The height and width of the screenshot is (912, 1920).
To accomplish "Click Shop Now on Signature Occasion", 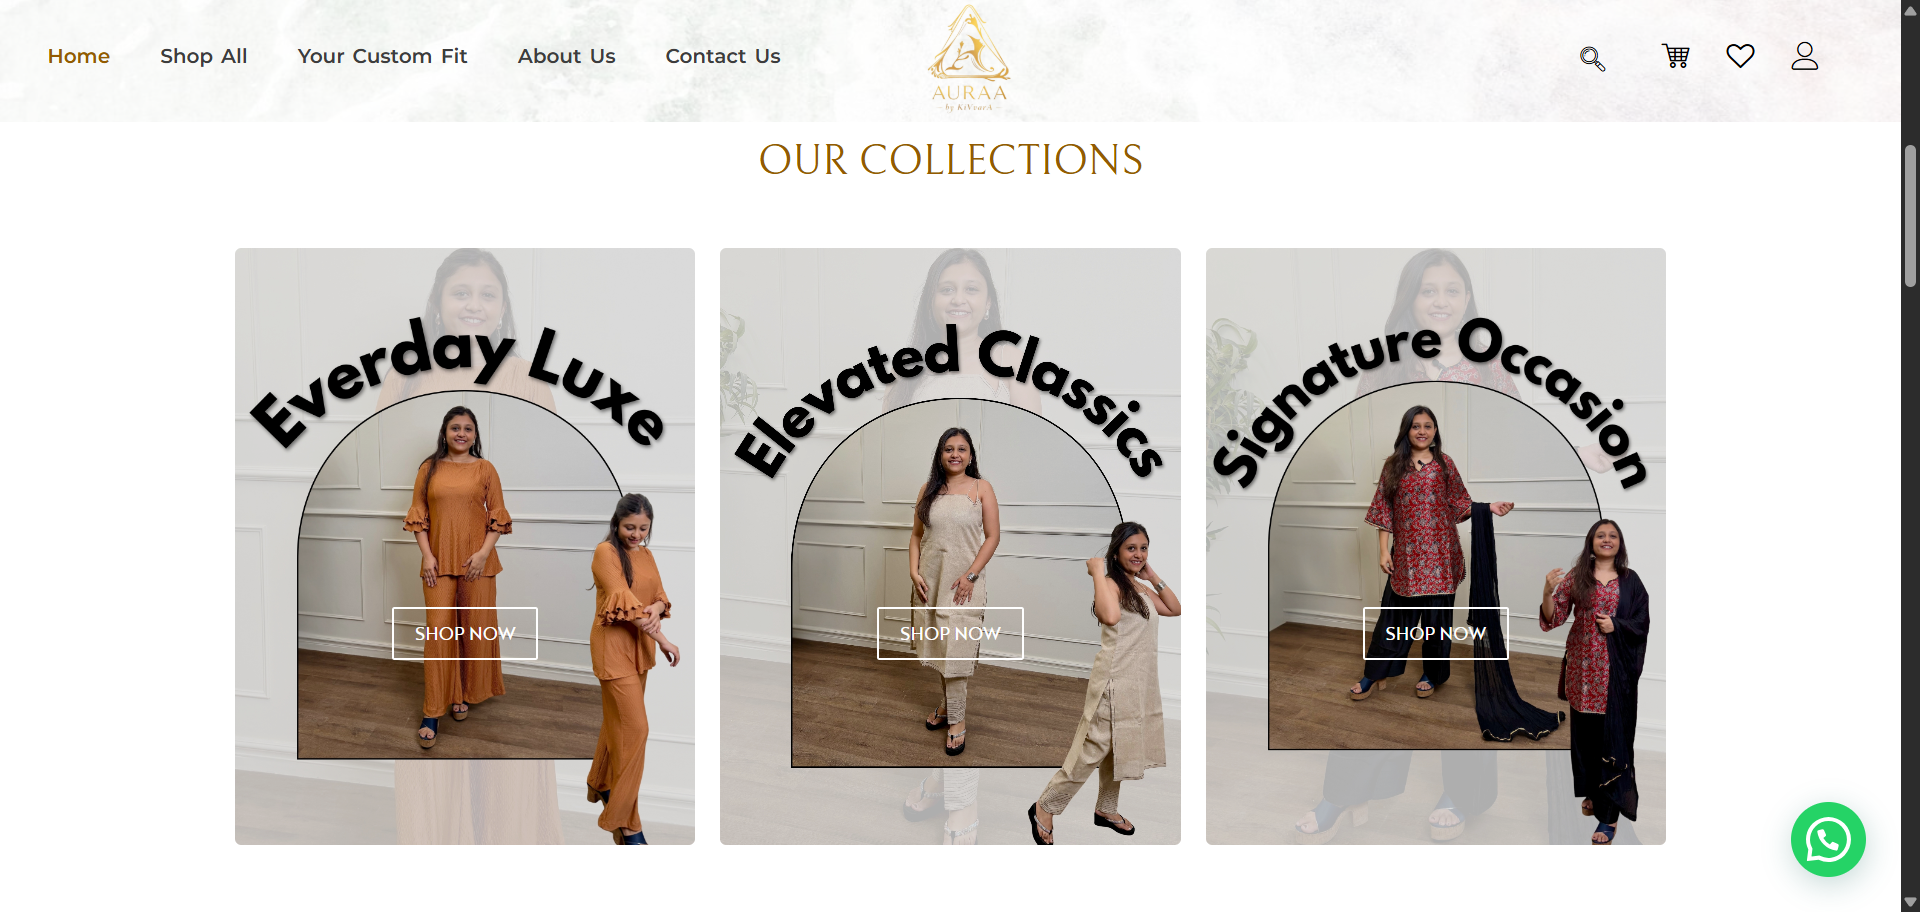I will click(x=1436, y=633).
